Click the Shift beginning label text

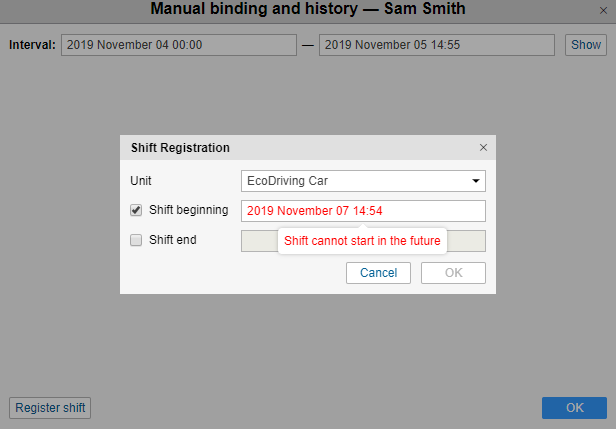pyautogui.click(x=188, y=211)
